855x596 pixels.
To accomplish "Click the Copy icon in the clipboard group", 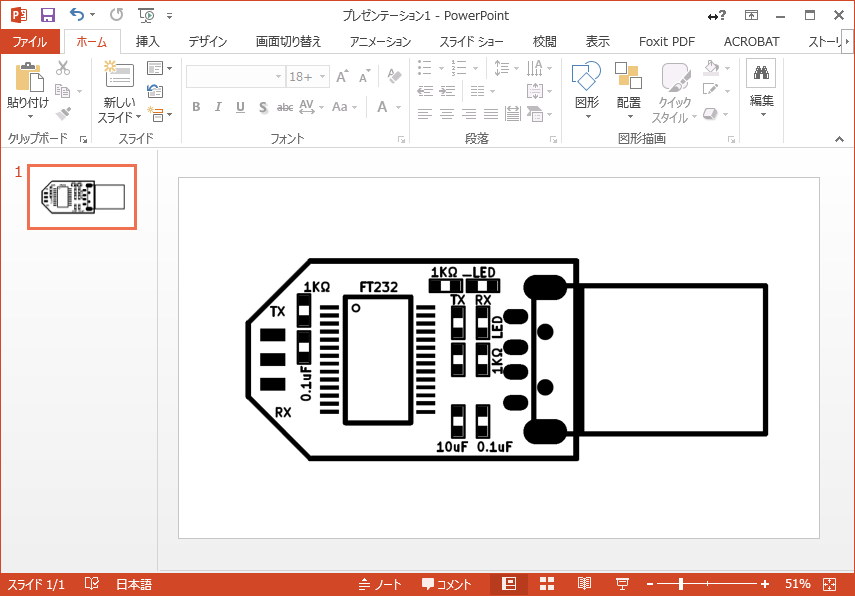I will click(63, 91).
